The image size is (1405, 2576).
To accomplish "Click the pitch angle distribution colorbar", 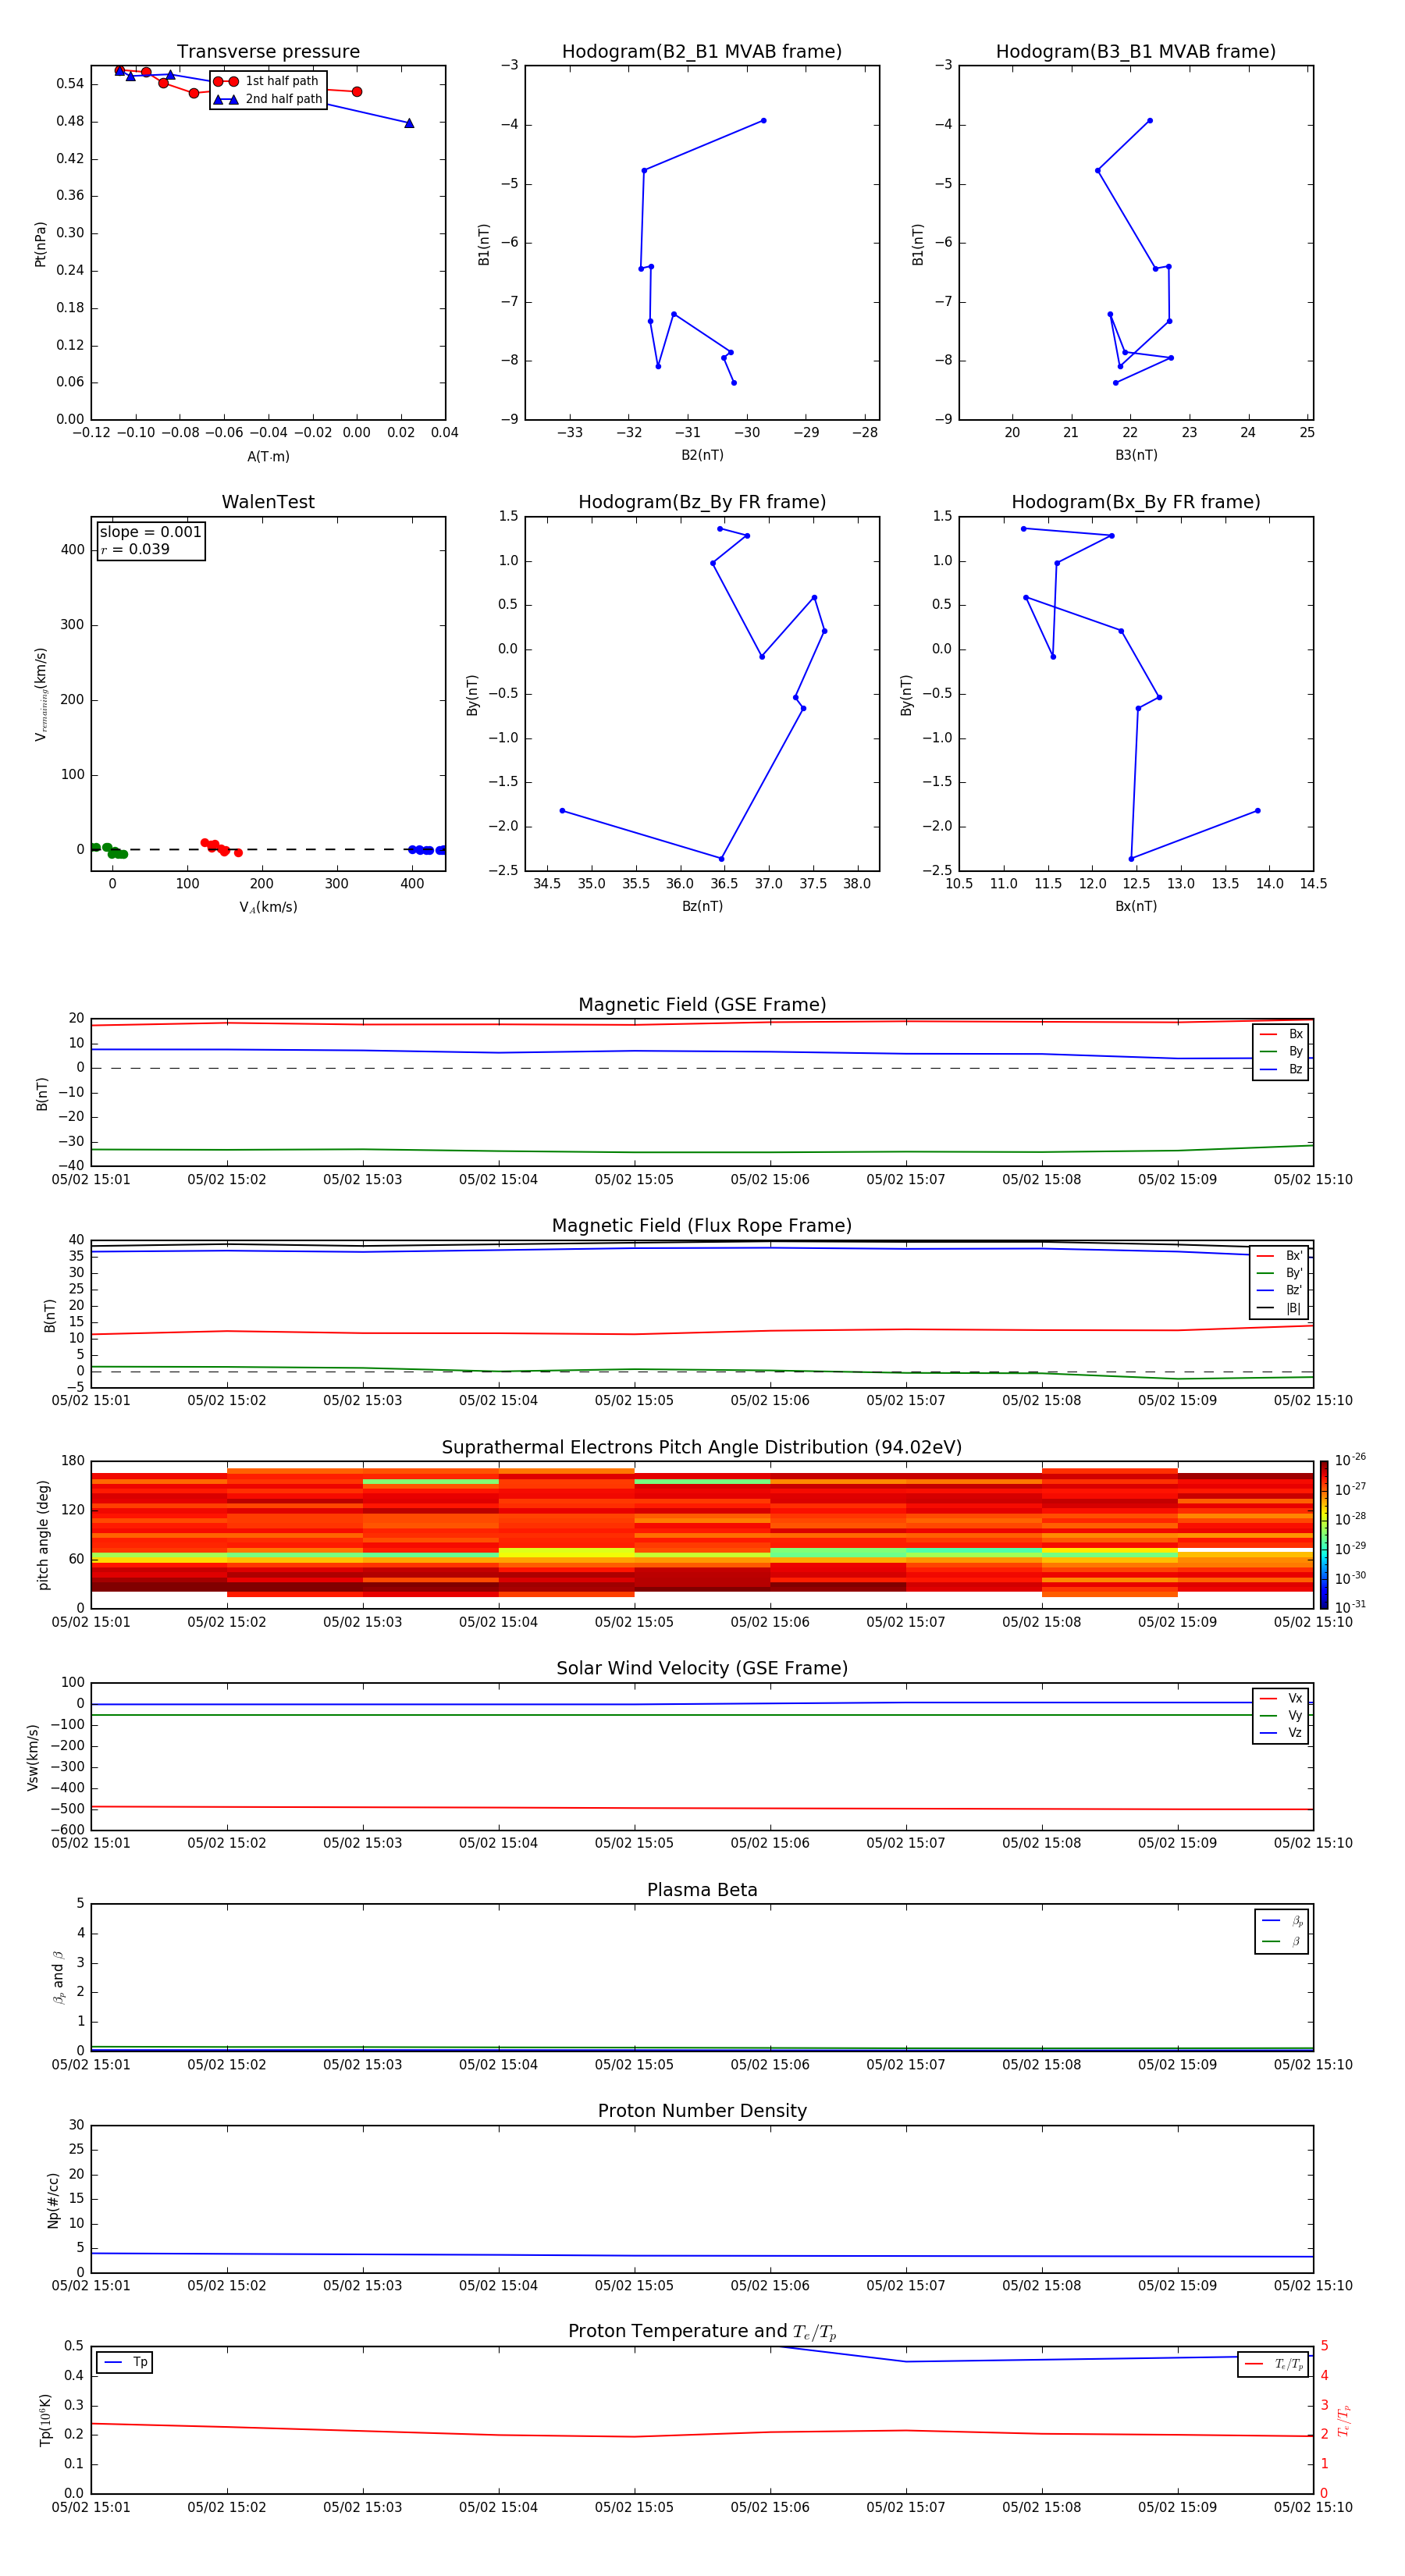I will [x=1324, y=1535].
